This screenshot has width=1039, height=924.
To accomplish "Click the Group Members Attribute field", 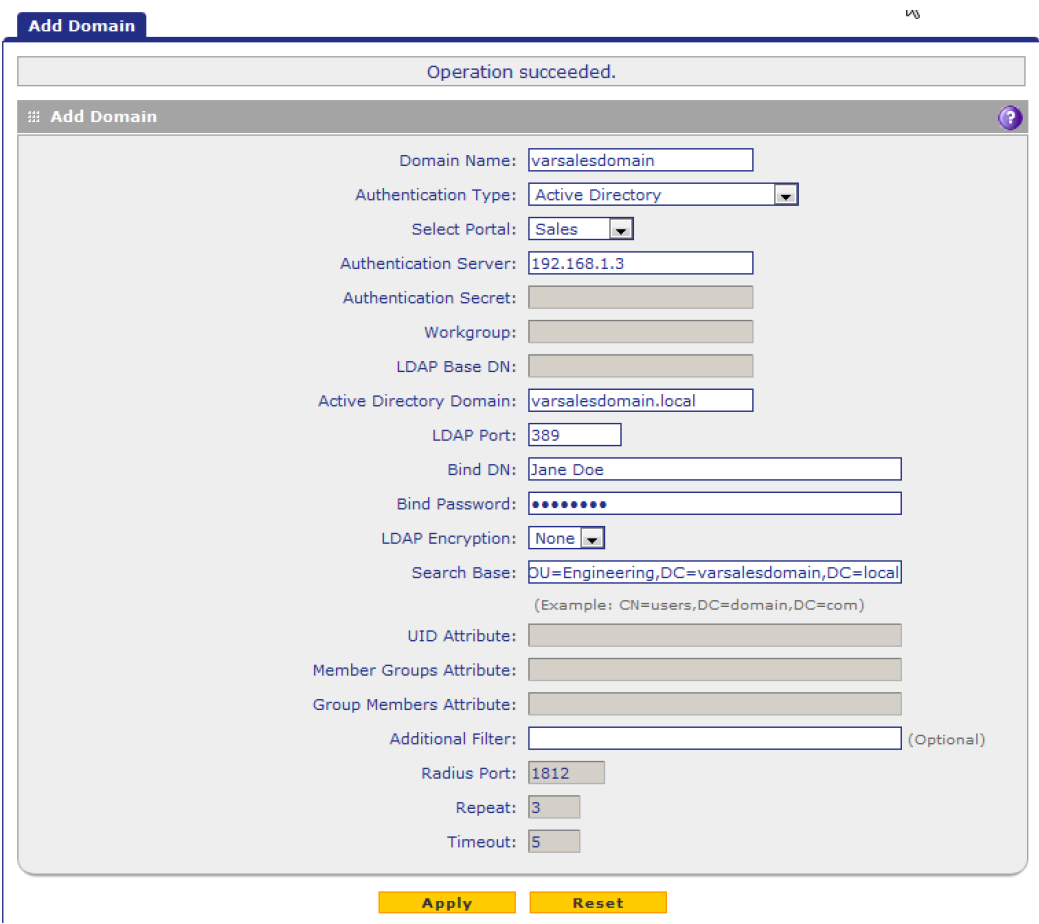I will (714, 704).
